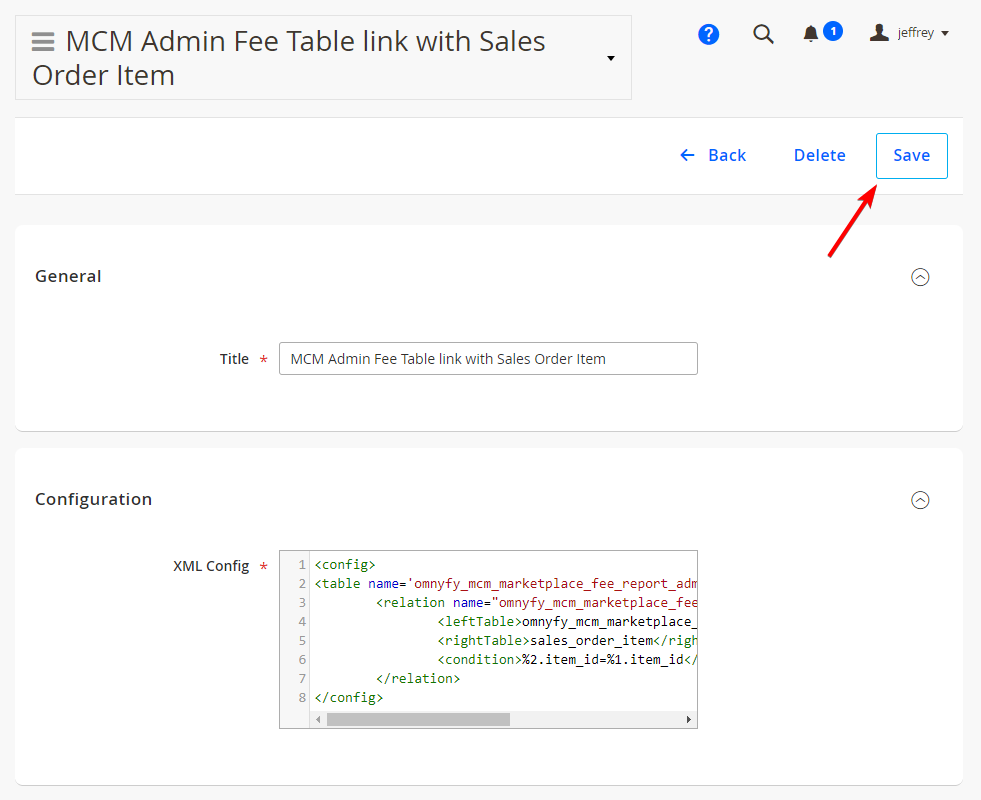The width and height of the screenshot is (981, 800).
Task: Click the XML editor scroll right arrow
Action: (688, 719)
